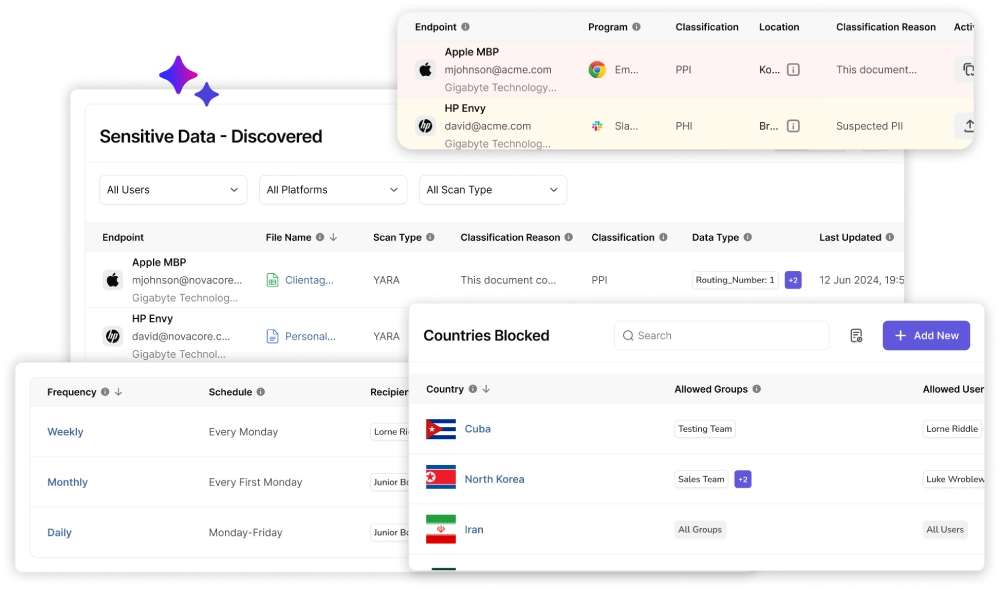Click the spreadsheet file icon for Clientag...
Image resolution: width=1000 pixels, height=589 pixels.
pyautogui.click(x=272, y=281)
